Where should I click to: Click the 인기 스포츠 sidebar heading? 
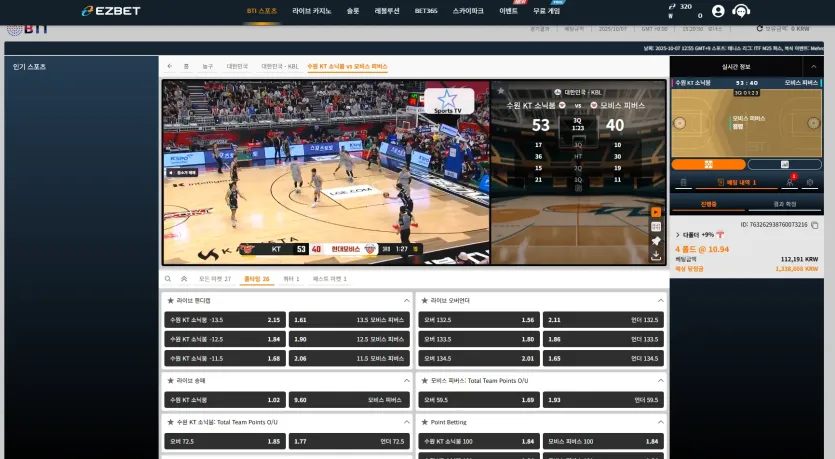(29, 67)
